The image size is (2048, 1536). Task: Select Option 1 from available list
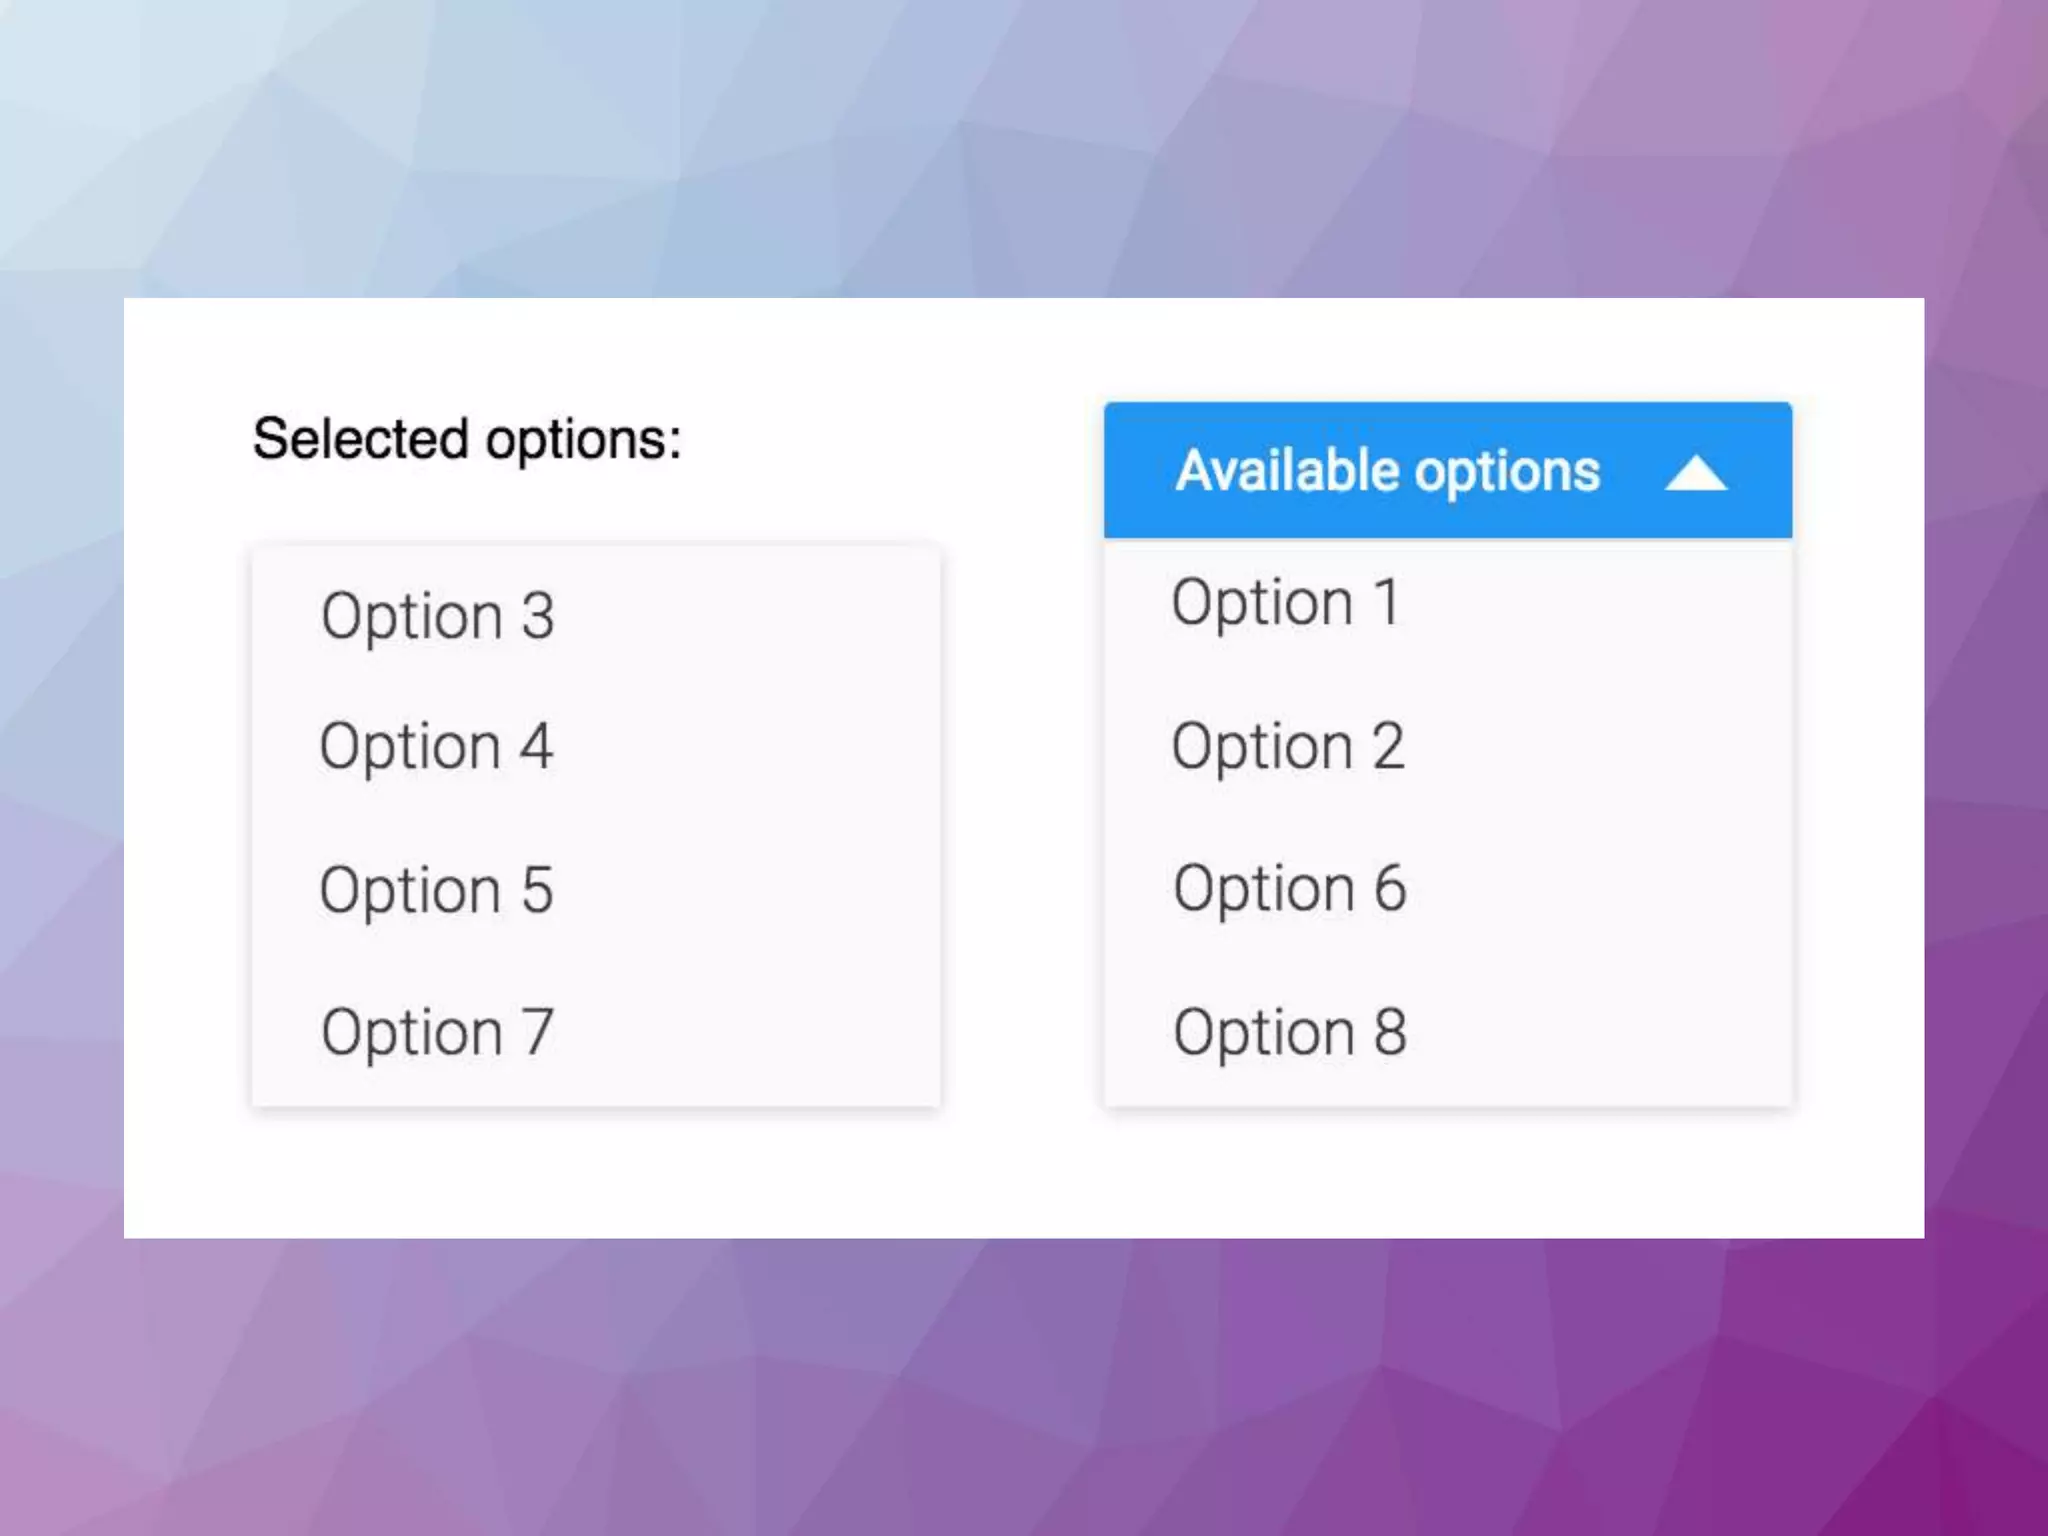[1286, 603]
